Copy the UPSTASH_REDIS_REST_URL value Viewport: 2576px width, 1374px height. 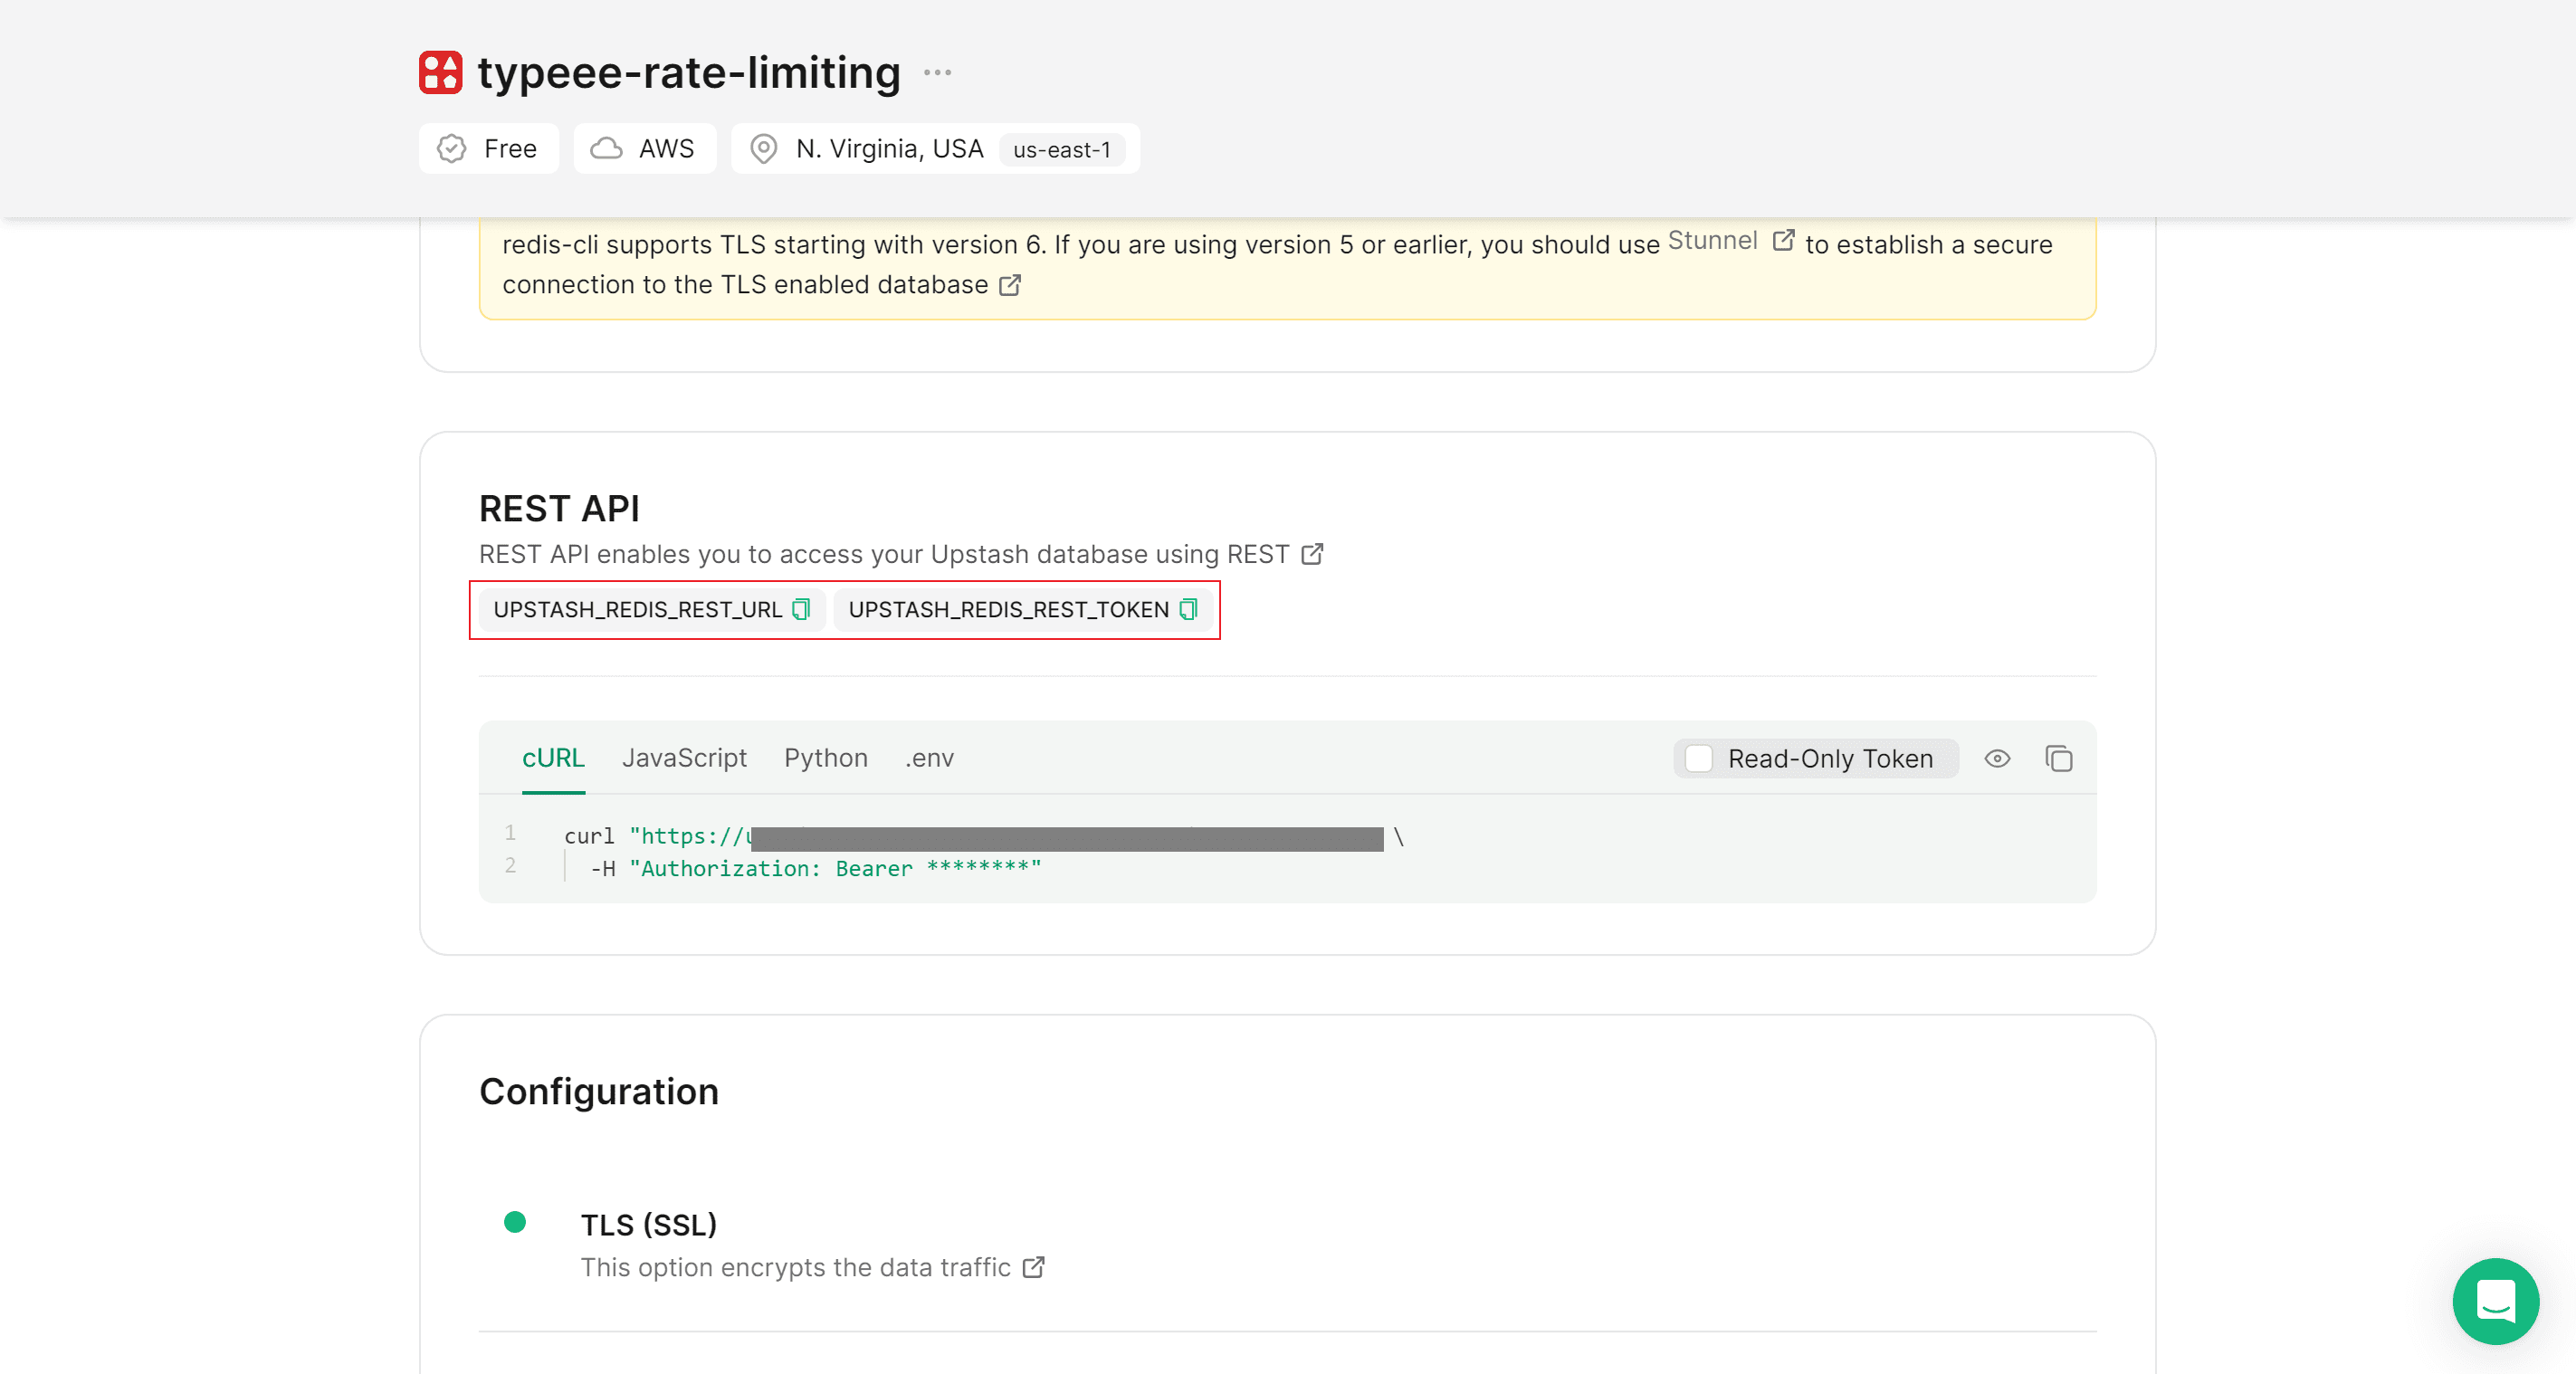pyautogui.click(x=801, y=609)
